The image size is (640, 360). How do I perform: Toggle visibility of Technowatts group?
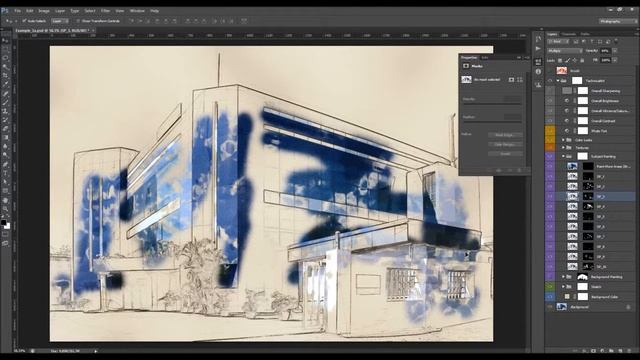click(550, 81)
